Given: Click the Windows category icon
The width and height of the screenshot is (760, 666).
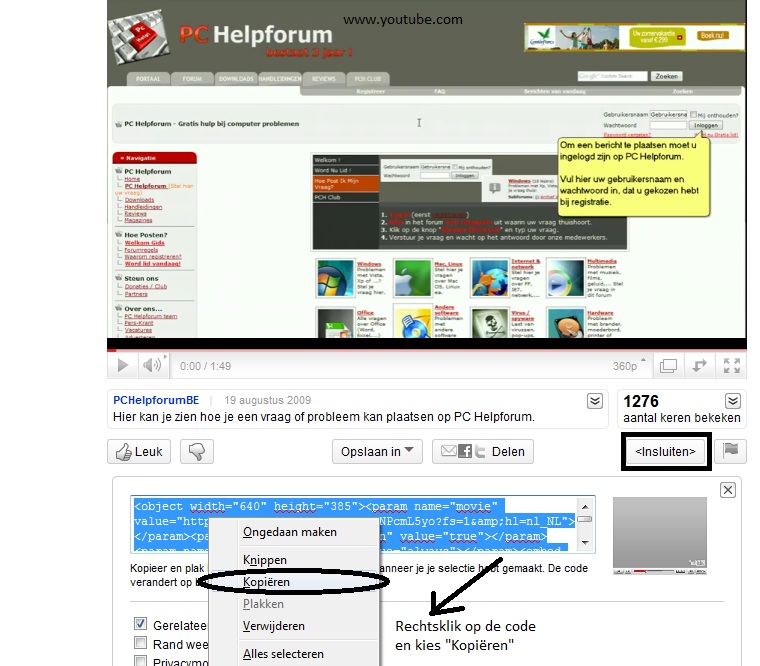Looking at the screenshot, I should pyautogui.click(x=335, y=278).
